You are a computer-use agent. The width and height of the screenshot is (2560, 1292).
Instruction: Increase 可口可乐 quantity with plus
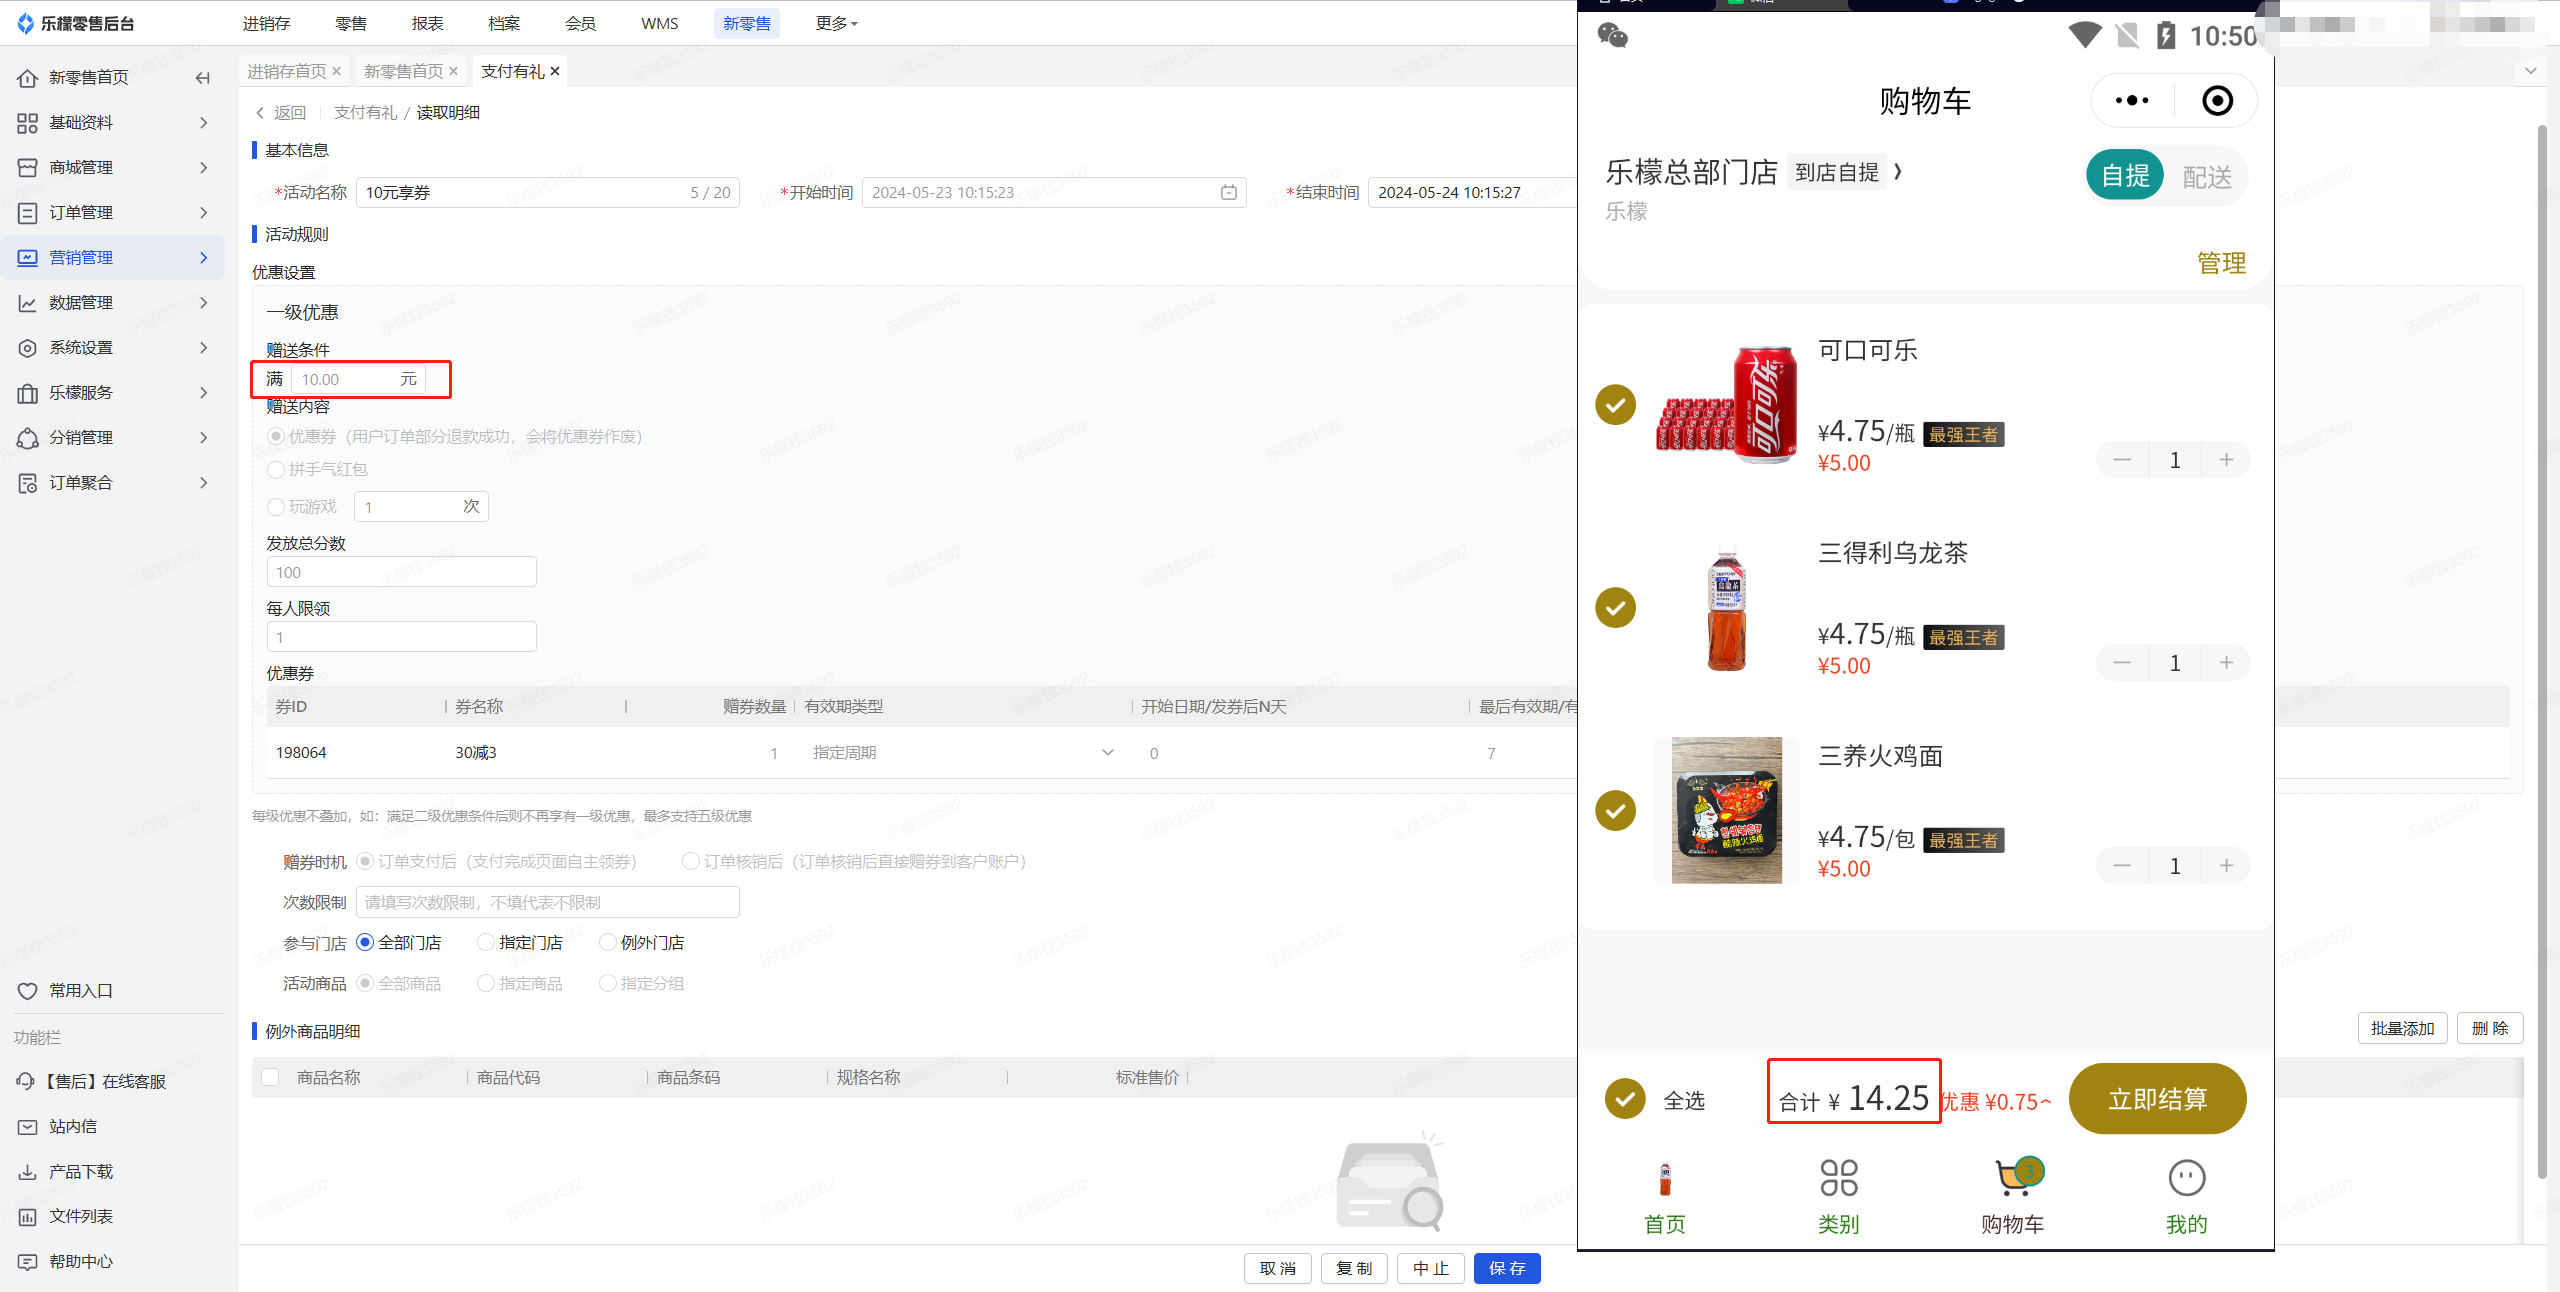tap(2226, 460)
